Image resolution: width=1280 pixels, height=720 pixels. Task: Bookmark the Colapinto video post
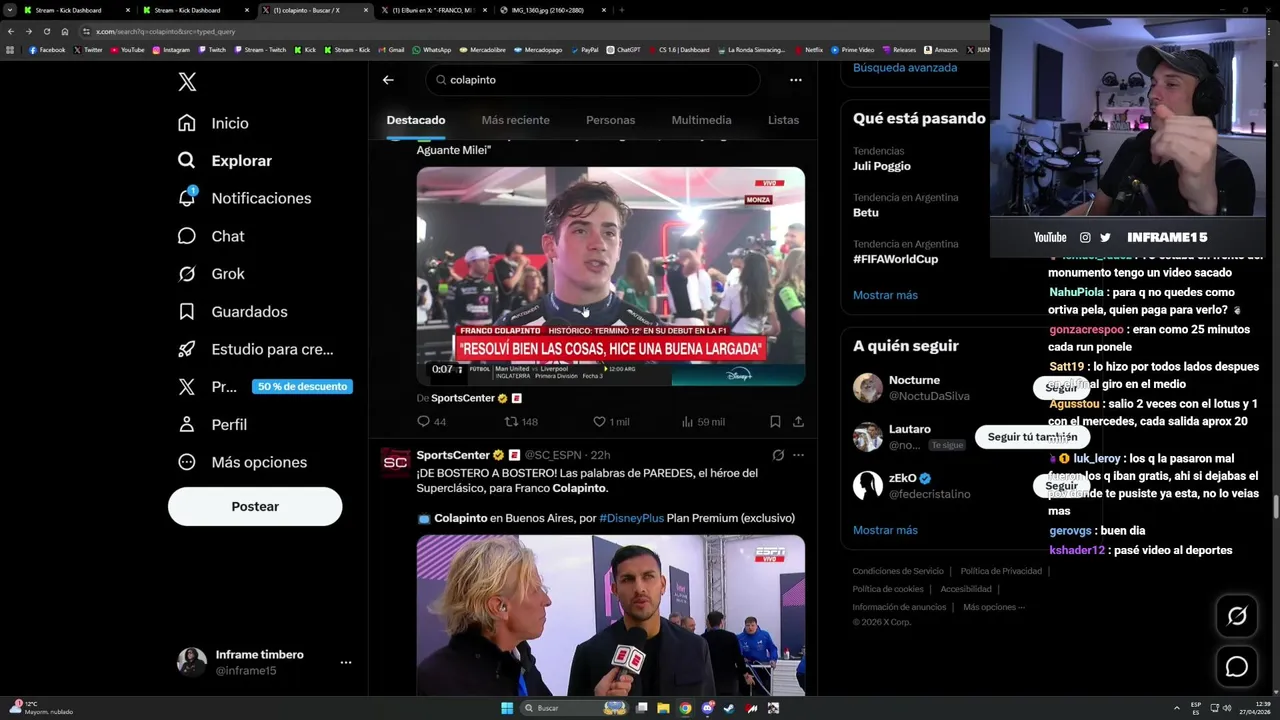click(775, 422)
